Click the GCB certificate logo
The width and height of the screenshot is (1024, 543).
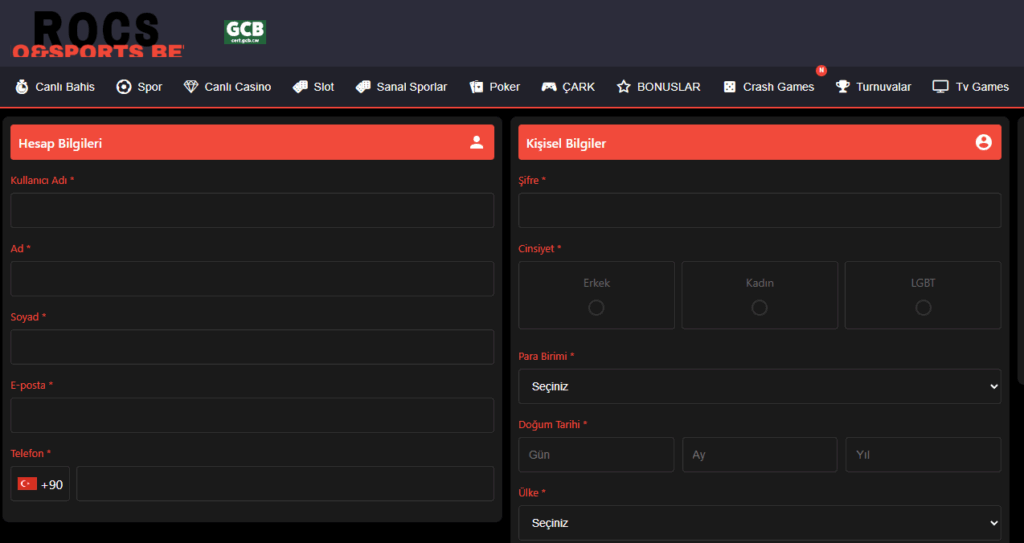click(245, 32)
